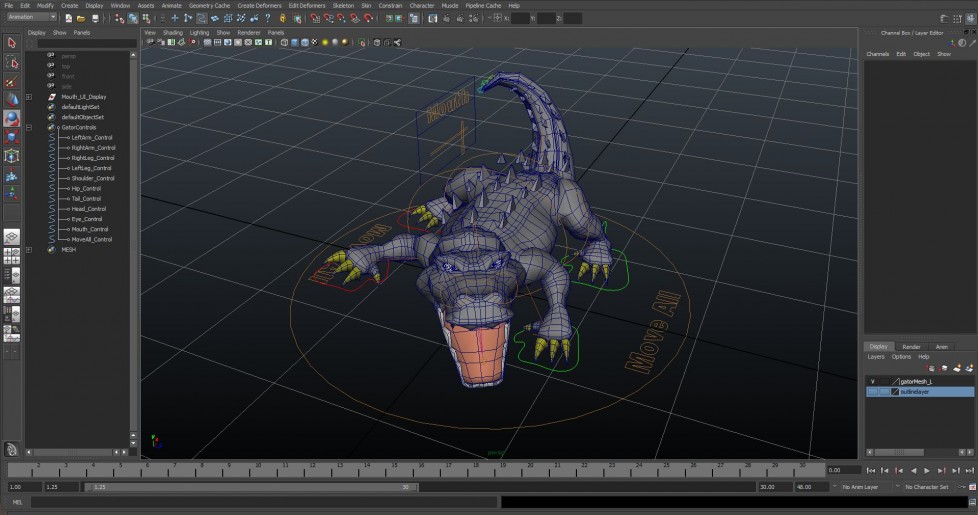Toggle visibility box of outlinelayer
Image resolution: width=978 pixels, height=515 pixels.
[x=873, y=392]
